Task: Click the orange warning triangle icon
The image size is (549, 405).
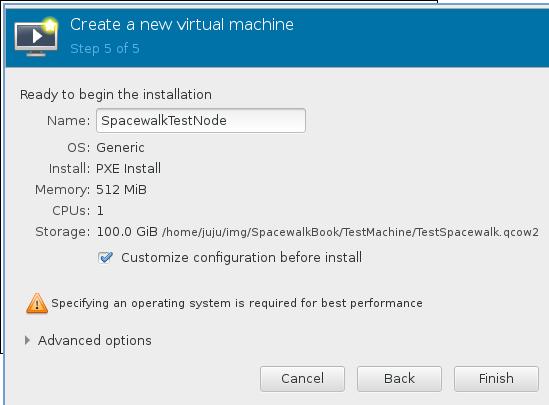Action: [x=37, y=303]
